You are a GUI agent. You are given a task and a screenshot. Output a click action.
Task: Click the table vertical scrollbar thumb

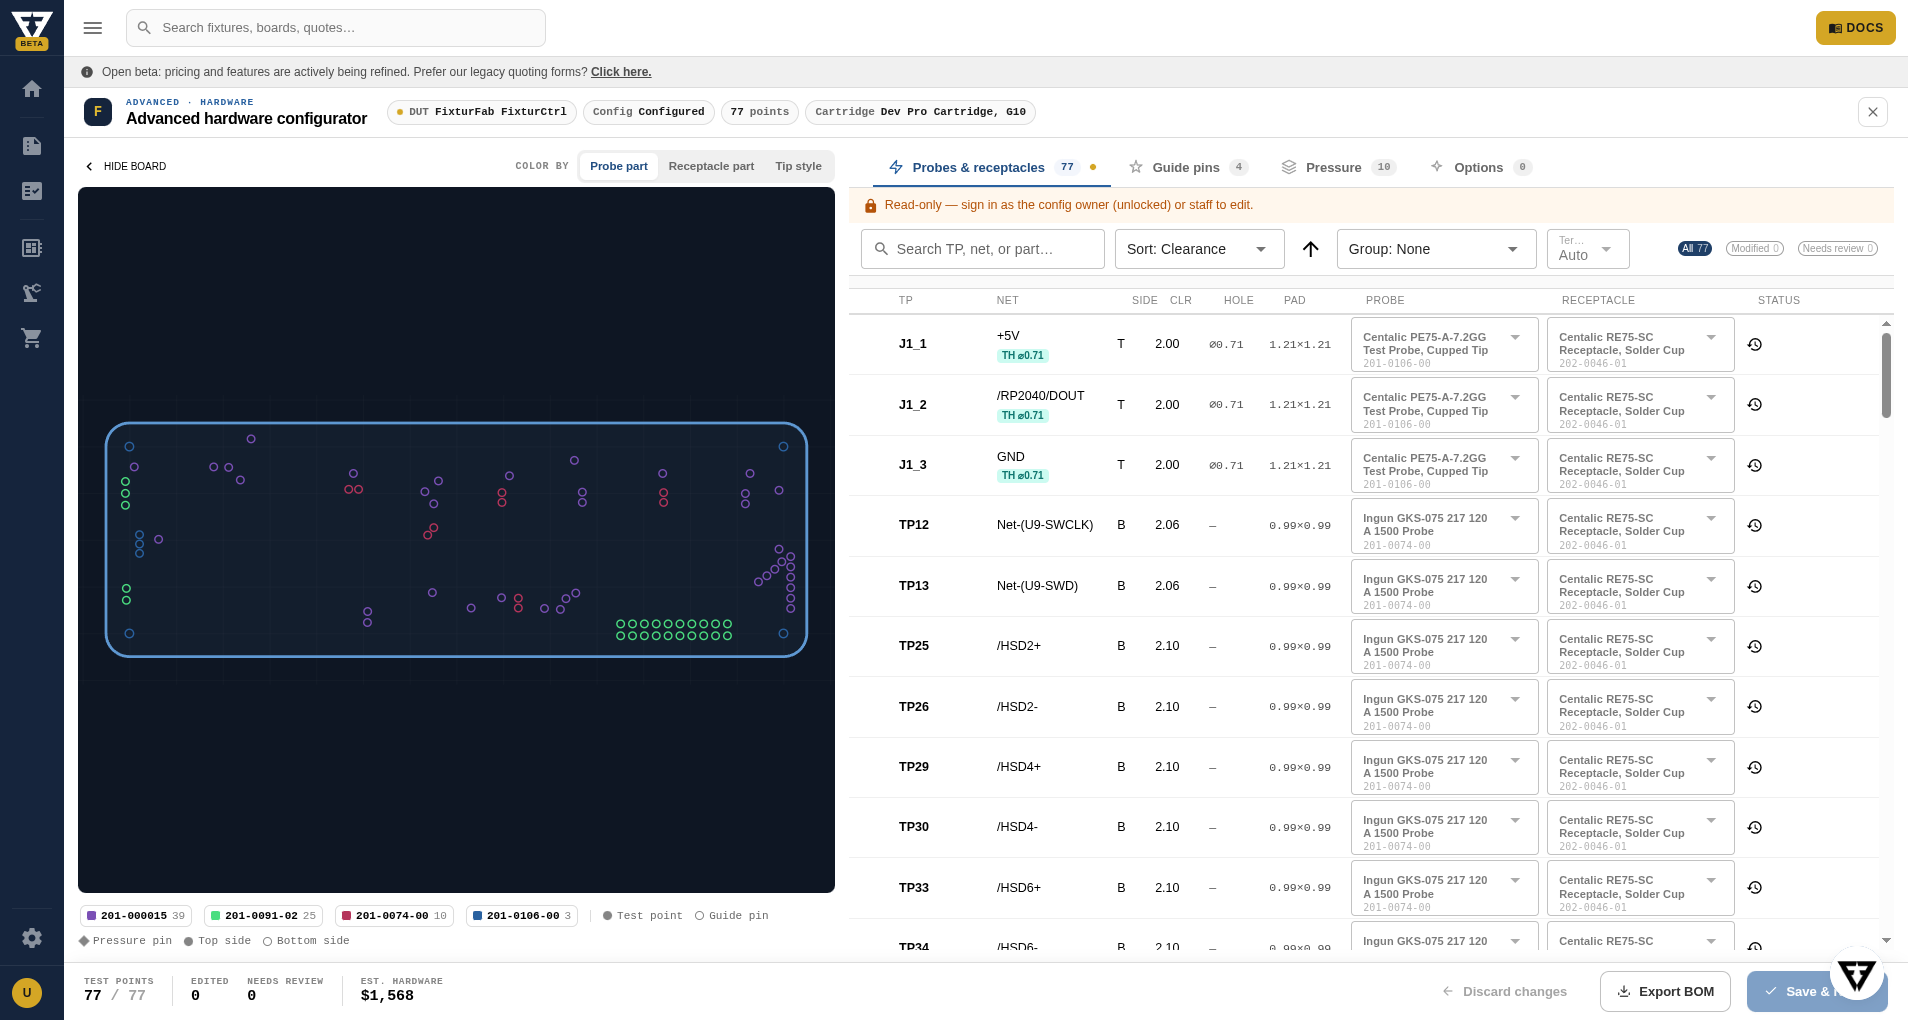[1886, 375]
